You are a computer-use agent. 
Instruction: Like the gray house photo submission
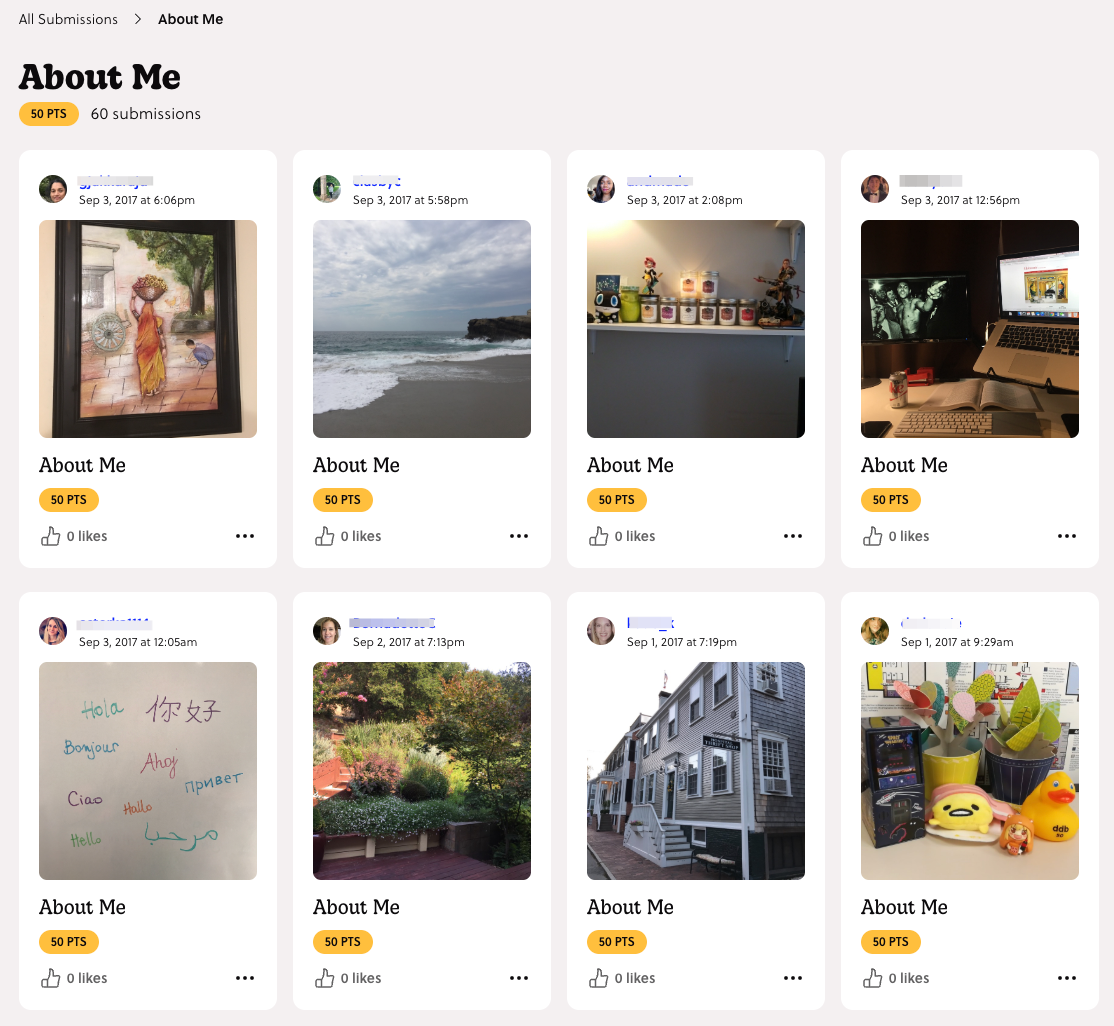click(x=598, y=978)
